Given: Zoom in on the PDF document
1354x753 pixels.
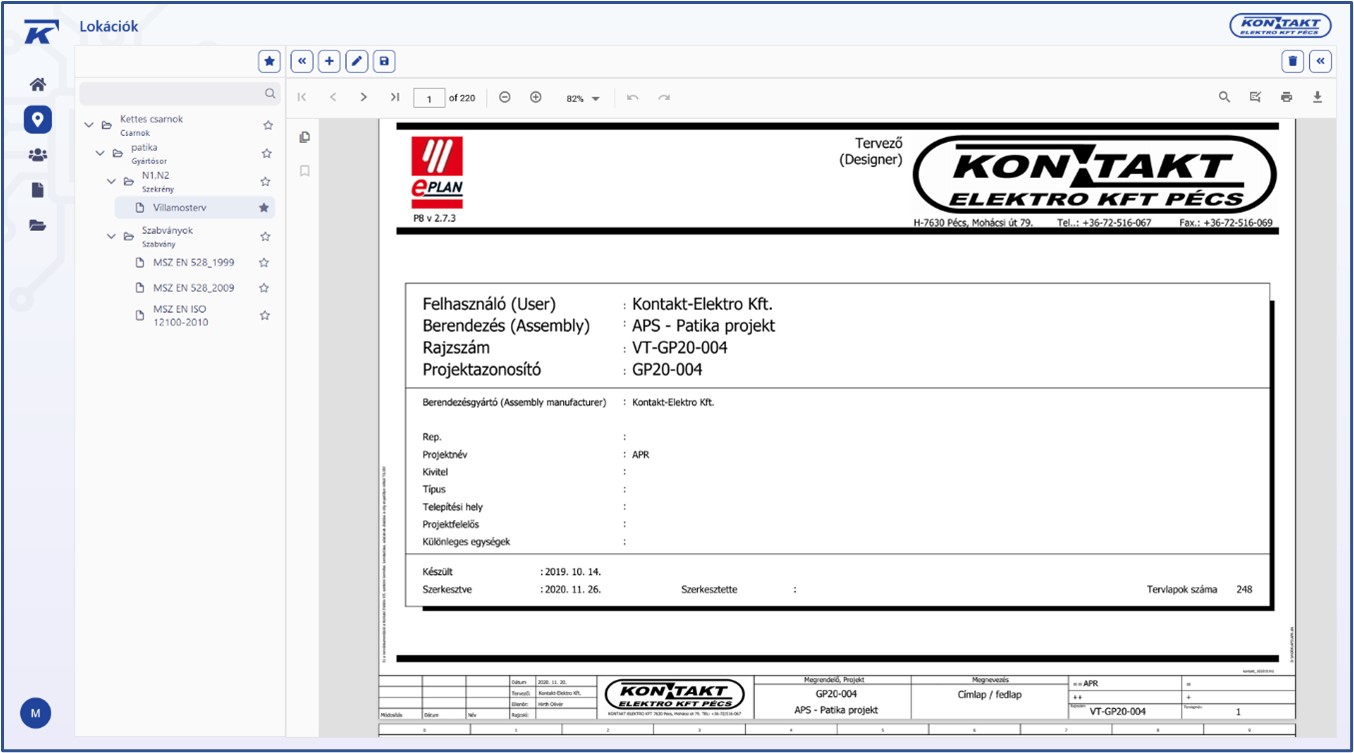Looking at the screenshot, I should (536, 97).
